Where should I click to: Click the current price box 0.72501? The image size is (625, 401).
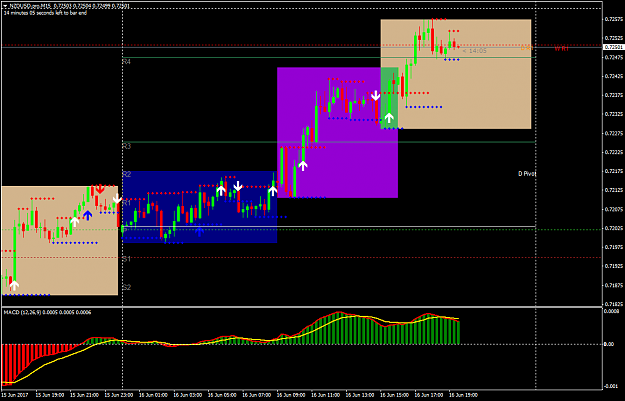point(612,47)
